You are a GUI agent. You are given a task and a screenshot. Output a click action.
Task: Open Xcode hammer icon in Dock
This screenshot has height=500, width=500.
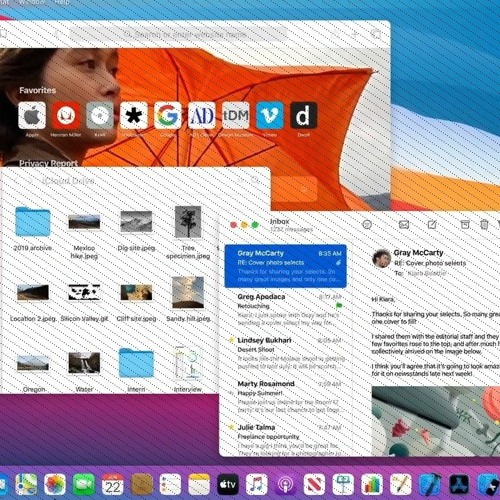coord(429,484)
